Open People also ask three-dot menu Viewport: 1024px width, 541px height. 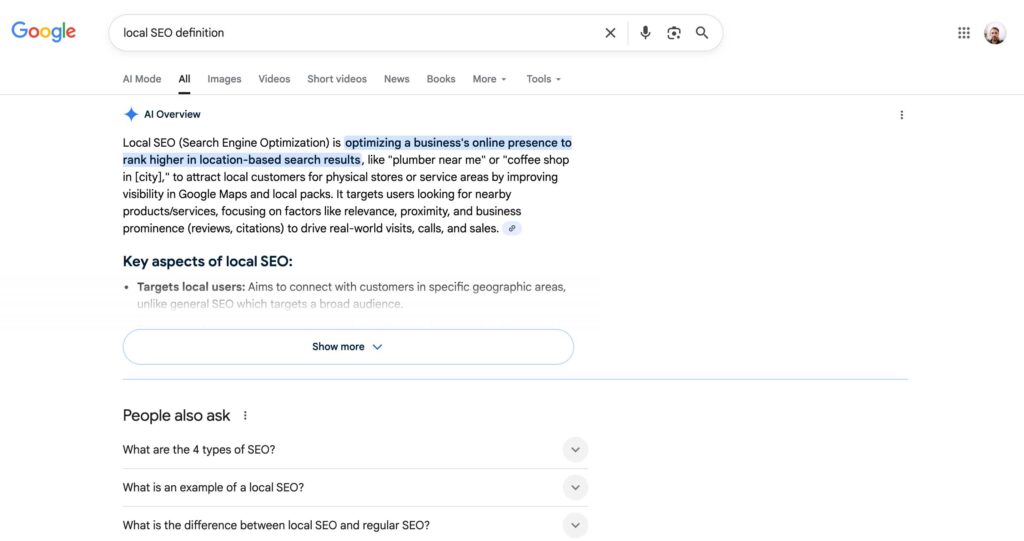(x=245, y=416)
